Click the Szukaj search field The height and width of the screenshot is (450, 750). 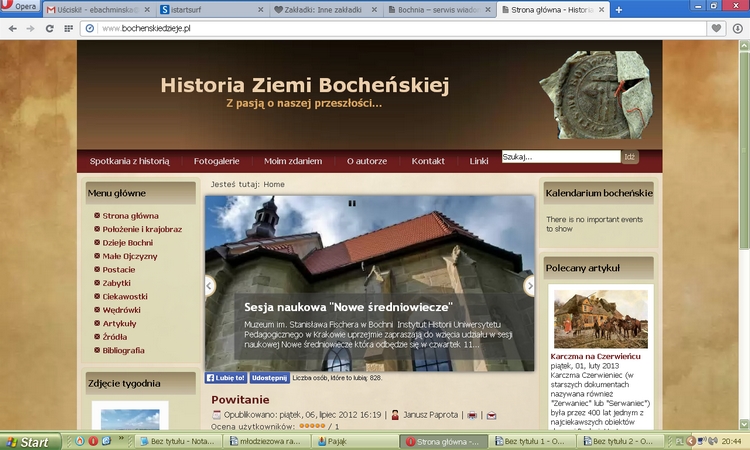tap(561, 157)
